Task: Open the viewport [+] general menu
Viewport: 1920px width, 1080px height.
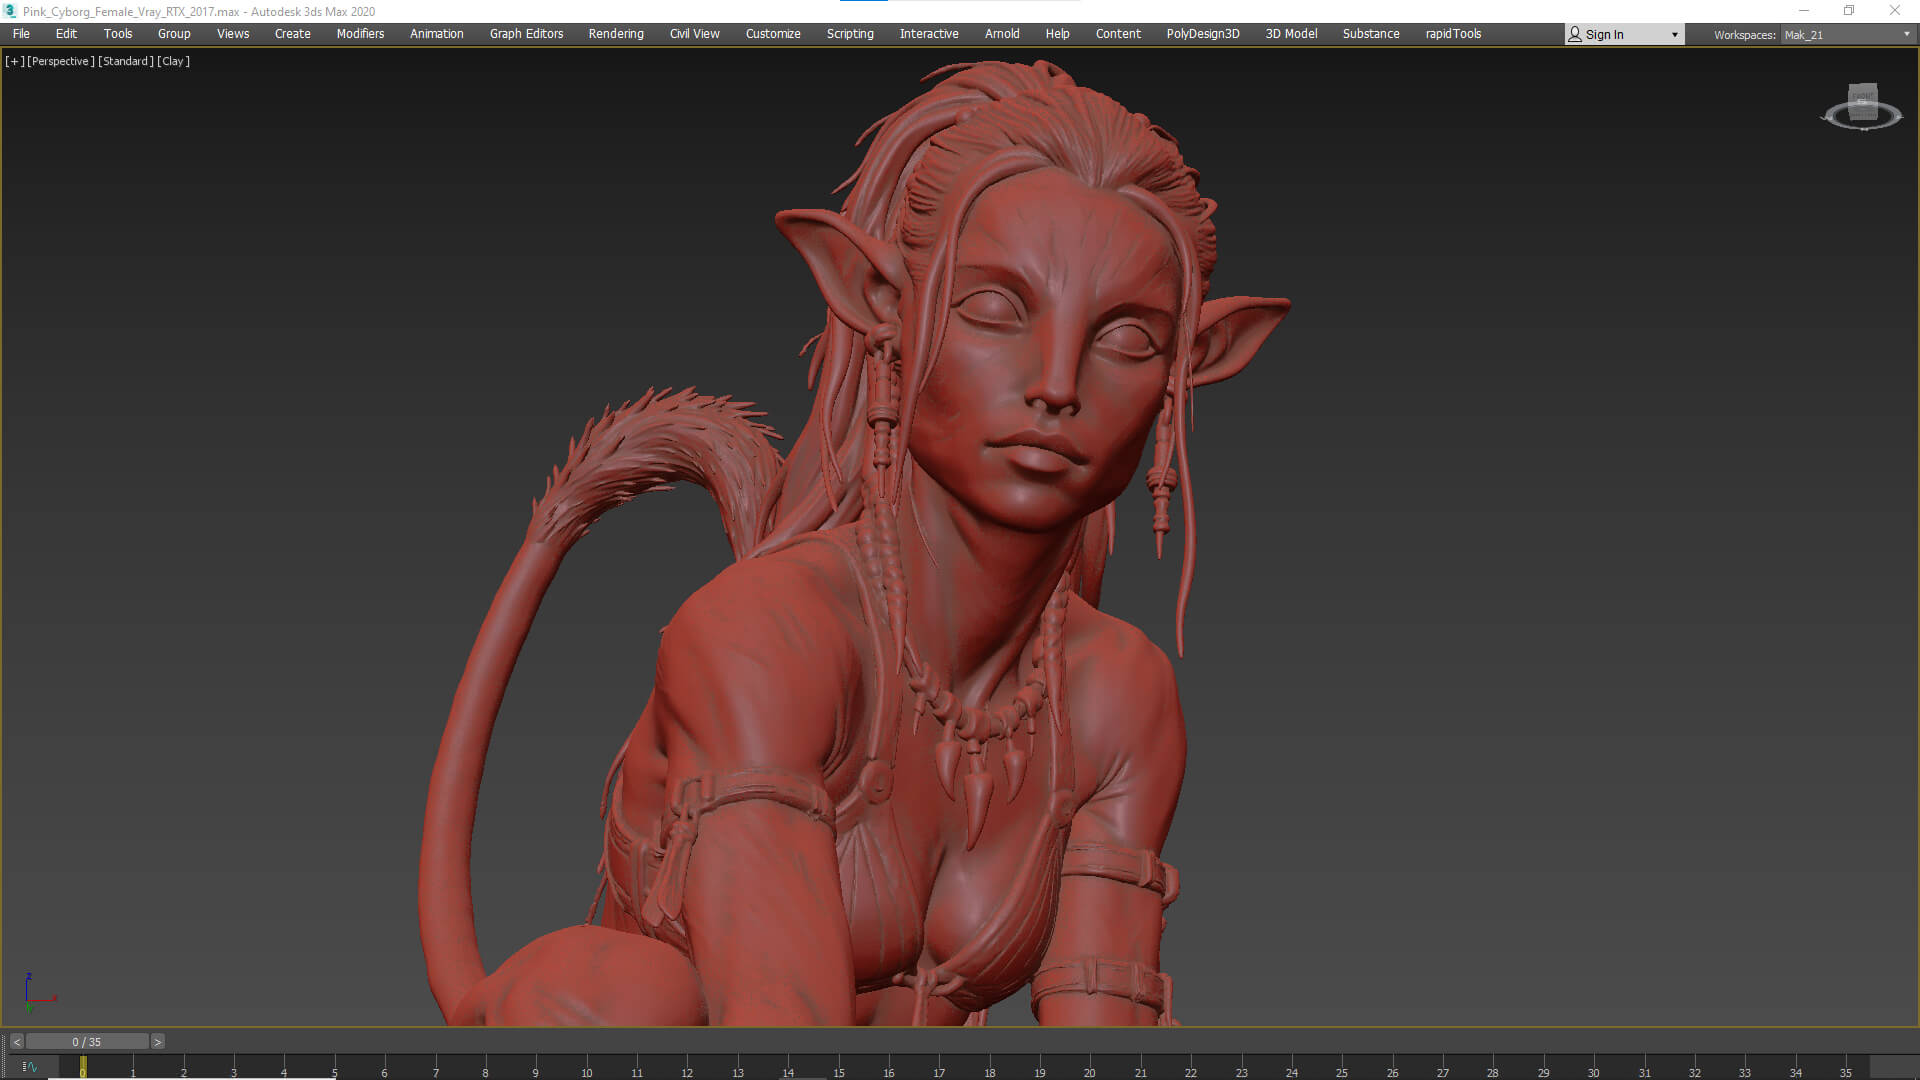Action: pos(14,61)
